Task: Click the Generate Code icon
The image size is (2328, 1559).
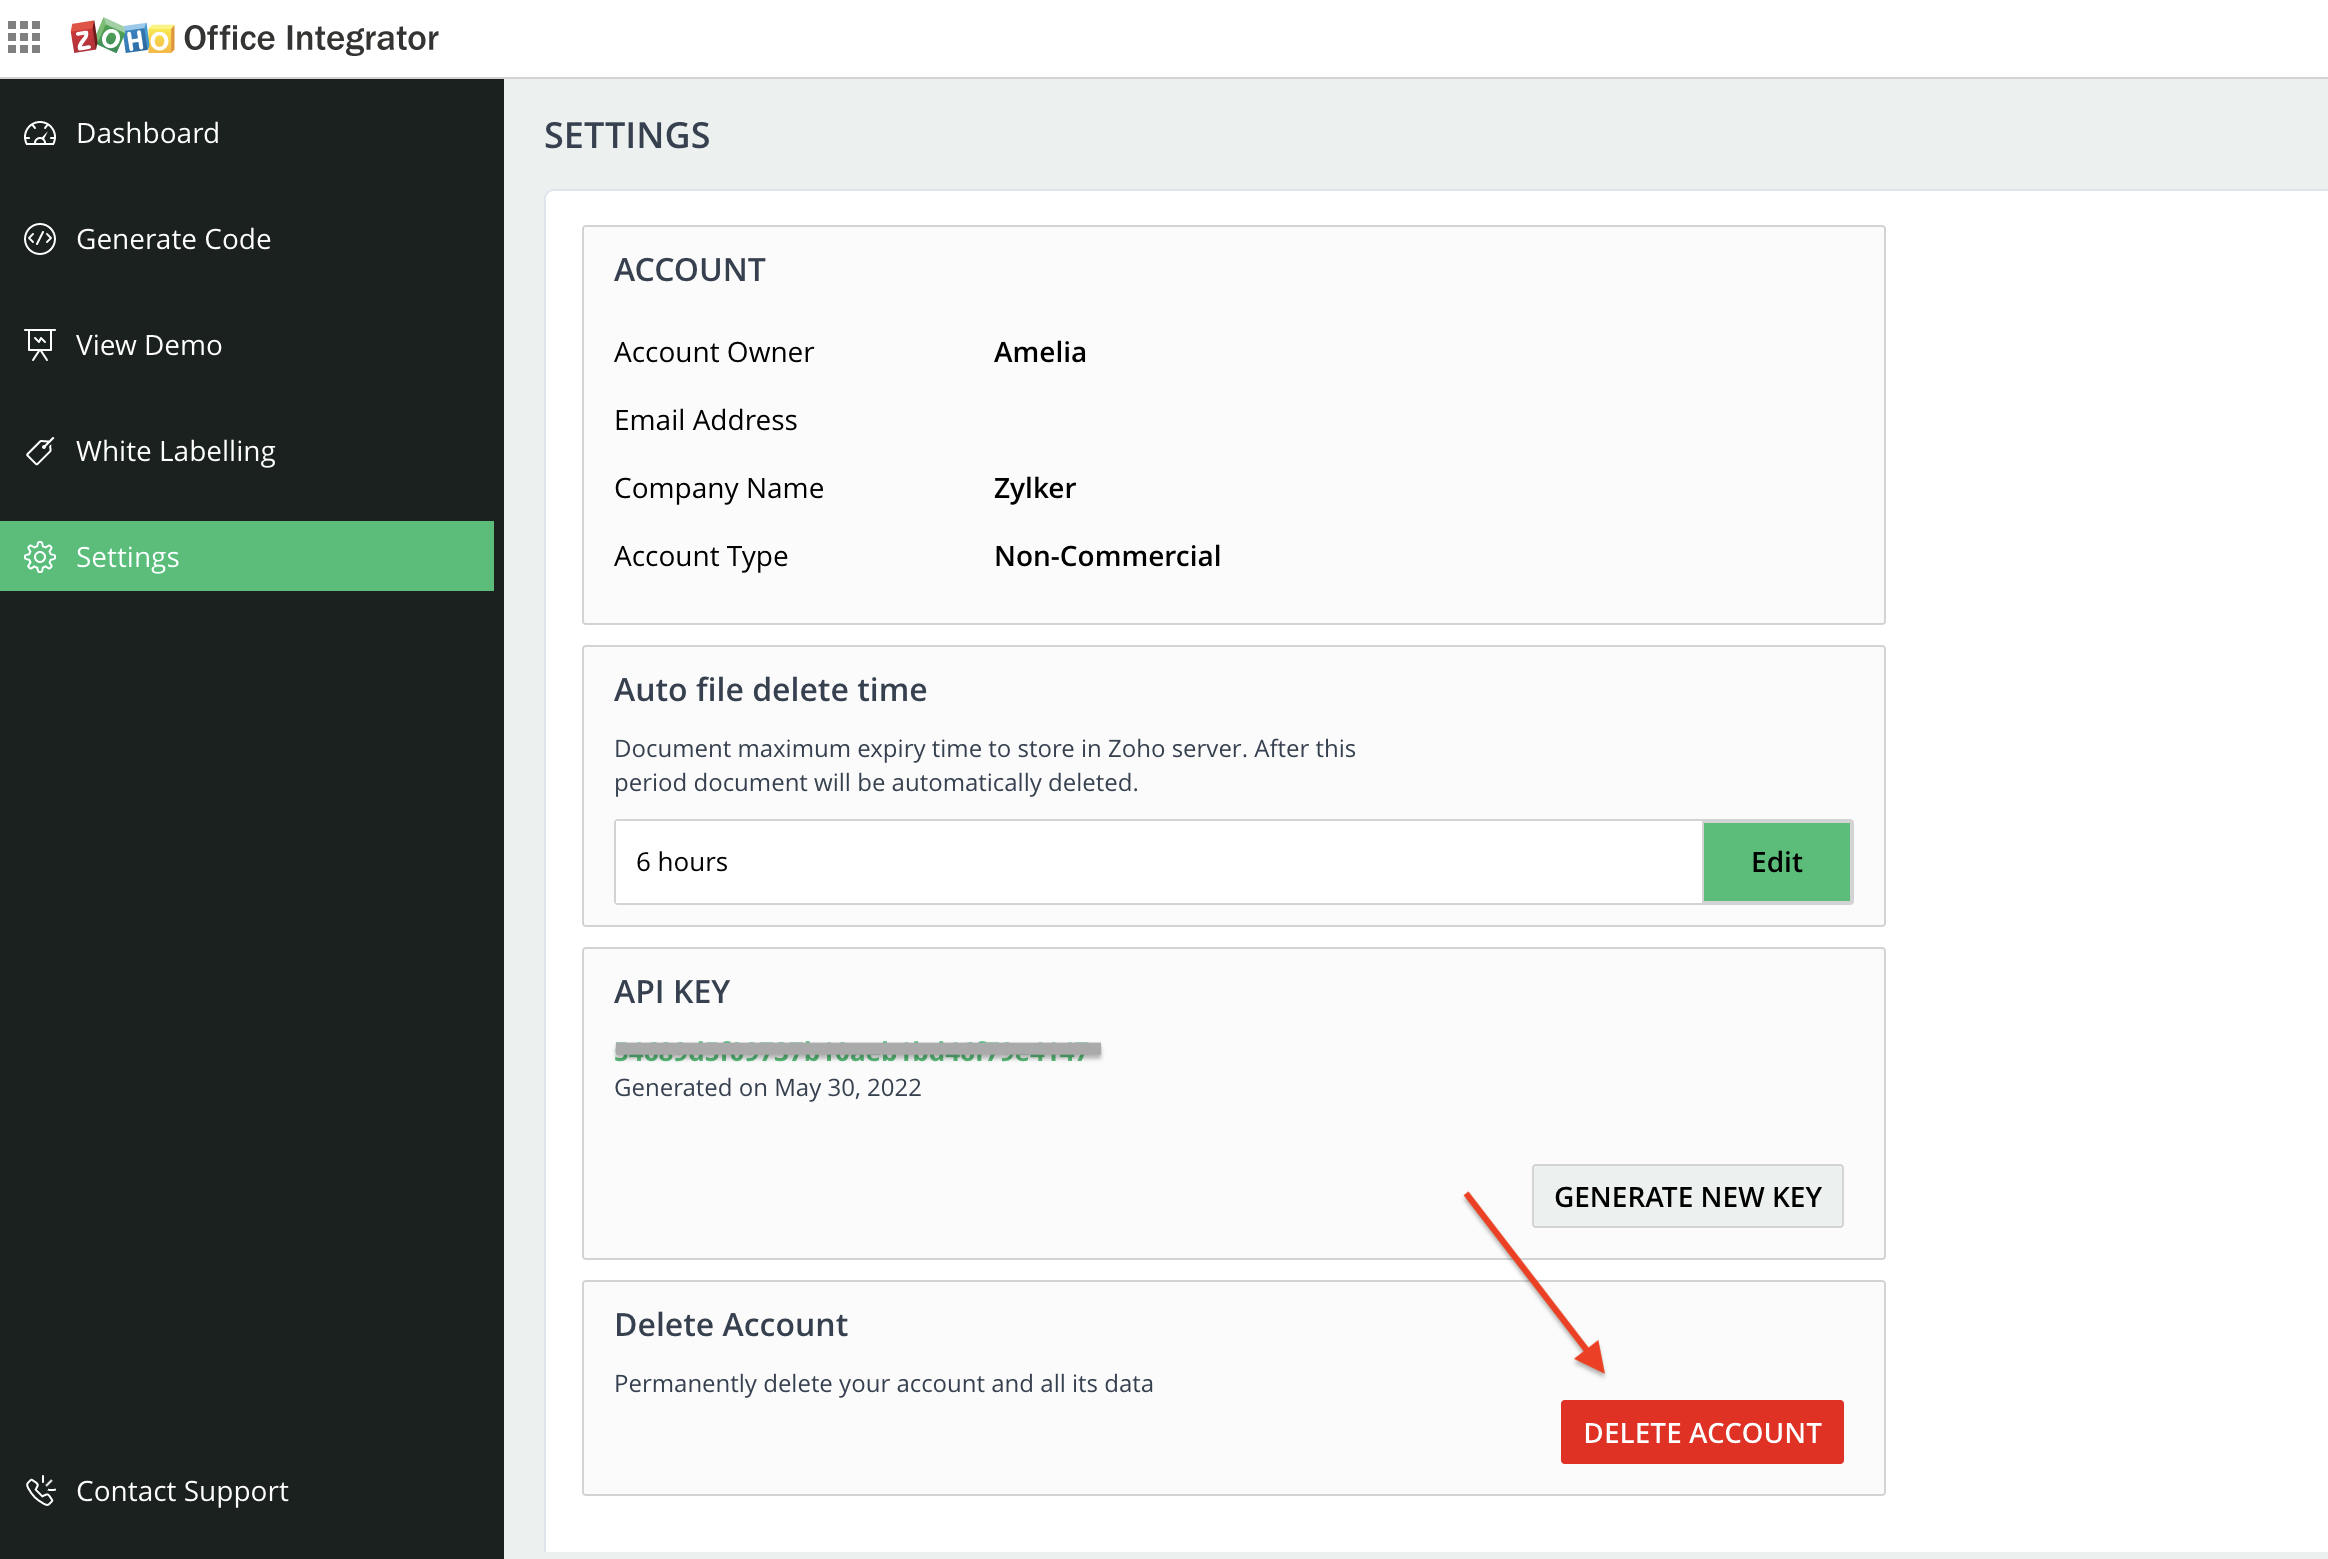Action: tap(40, 239)
